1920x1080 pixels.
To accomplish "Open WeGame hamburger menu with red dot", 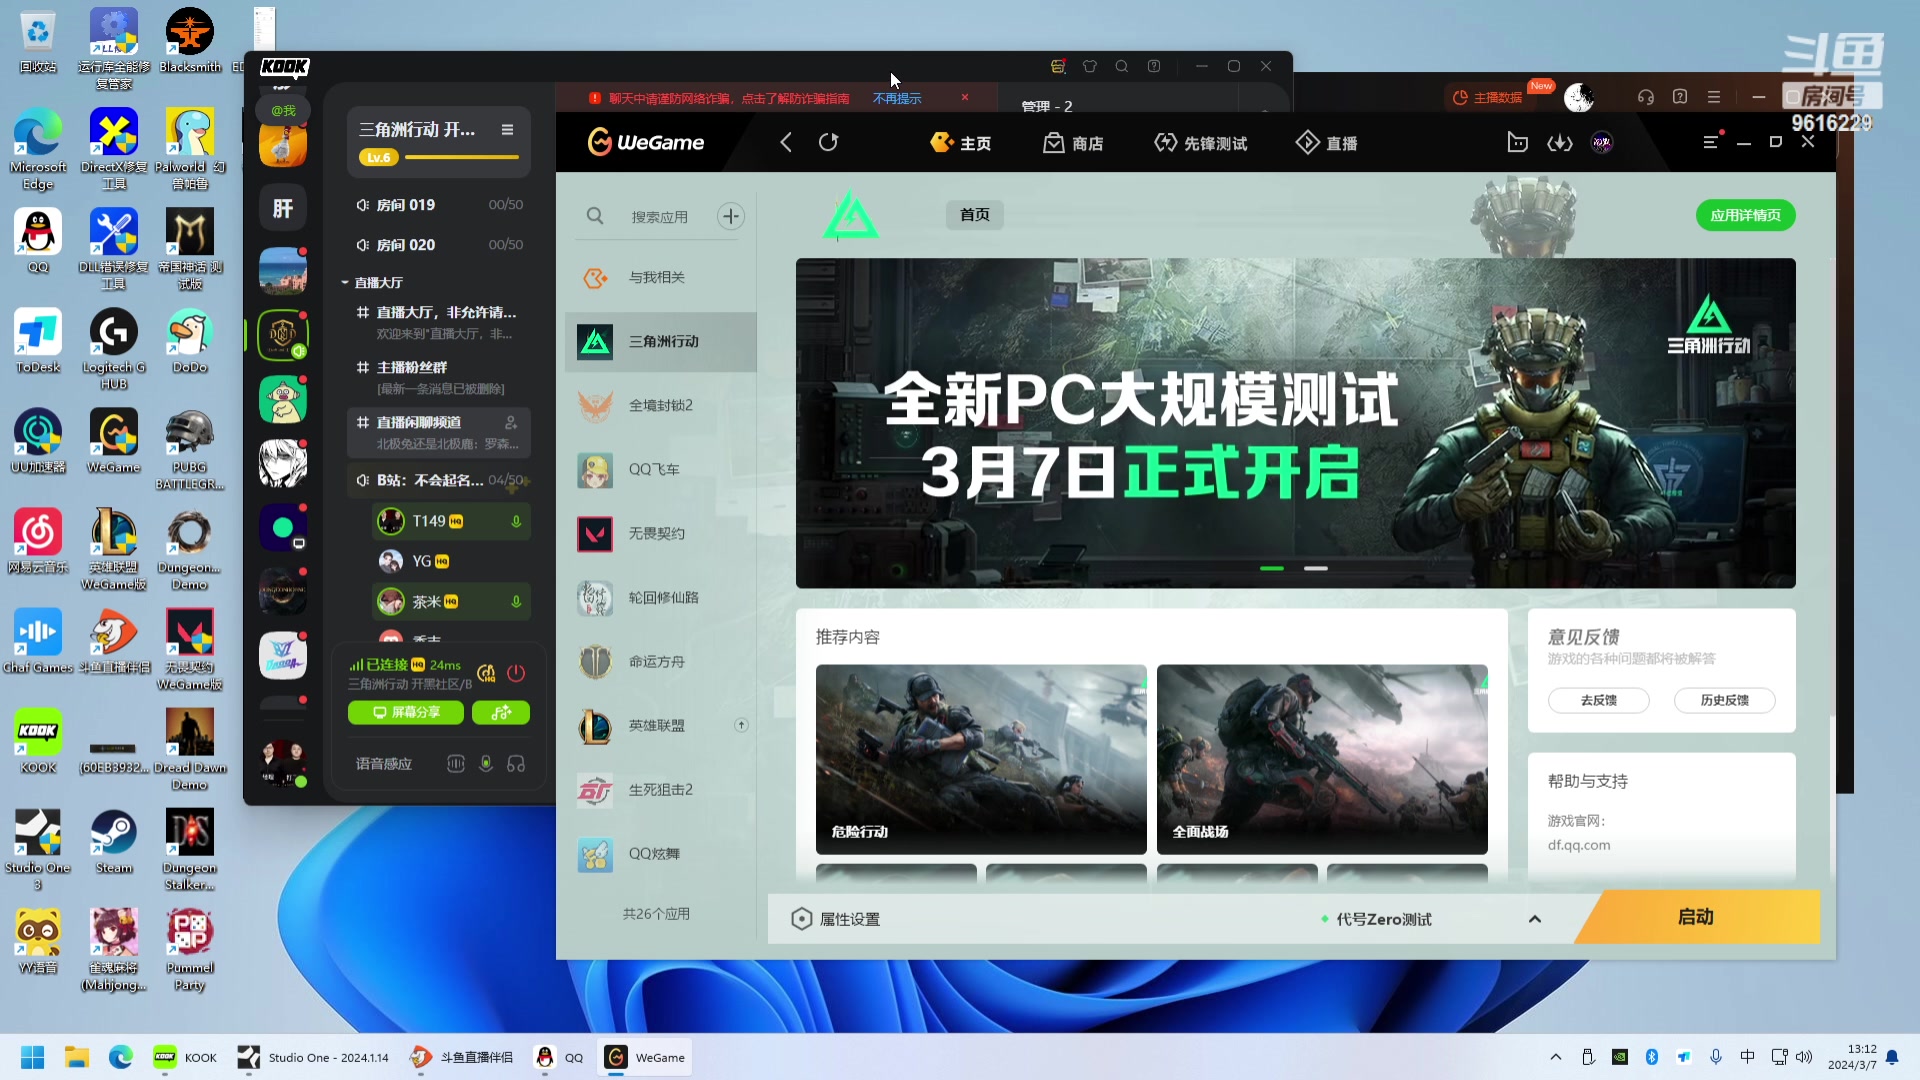I will pyautogui.click(x=1712, y=142).
